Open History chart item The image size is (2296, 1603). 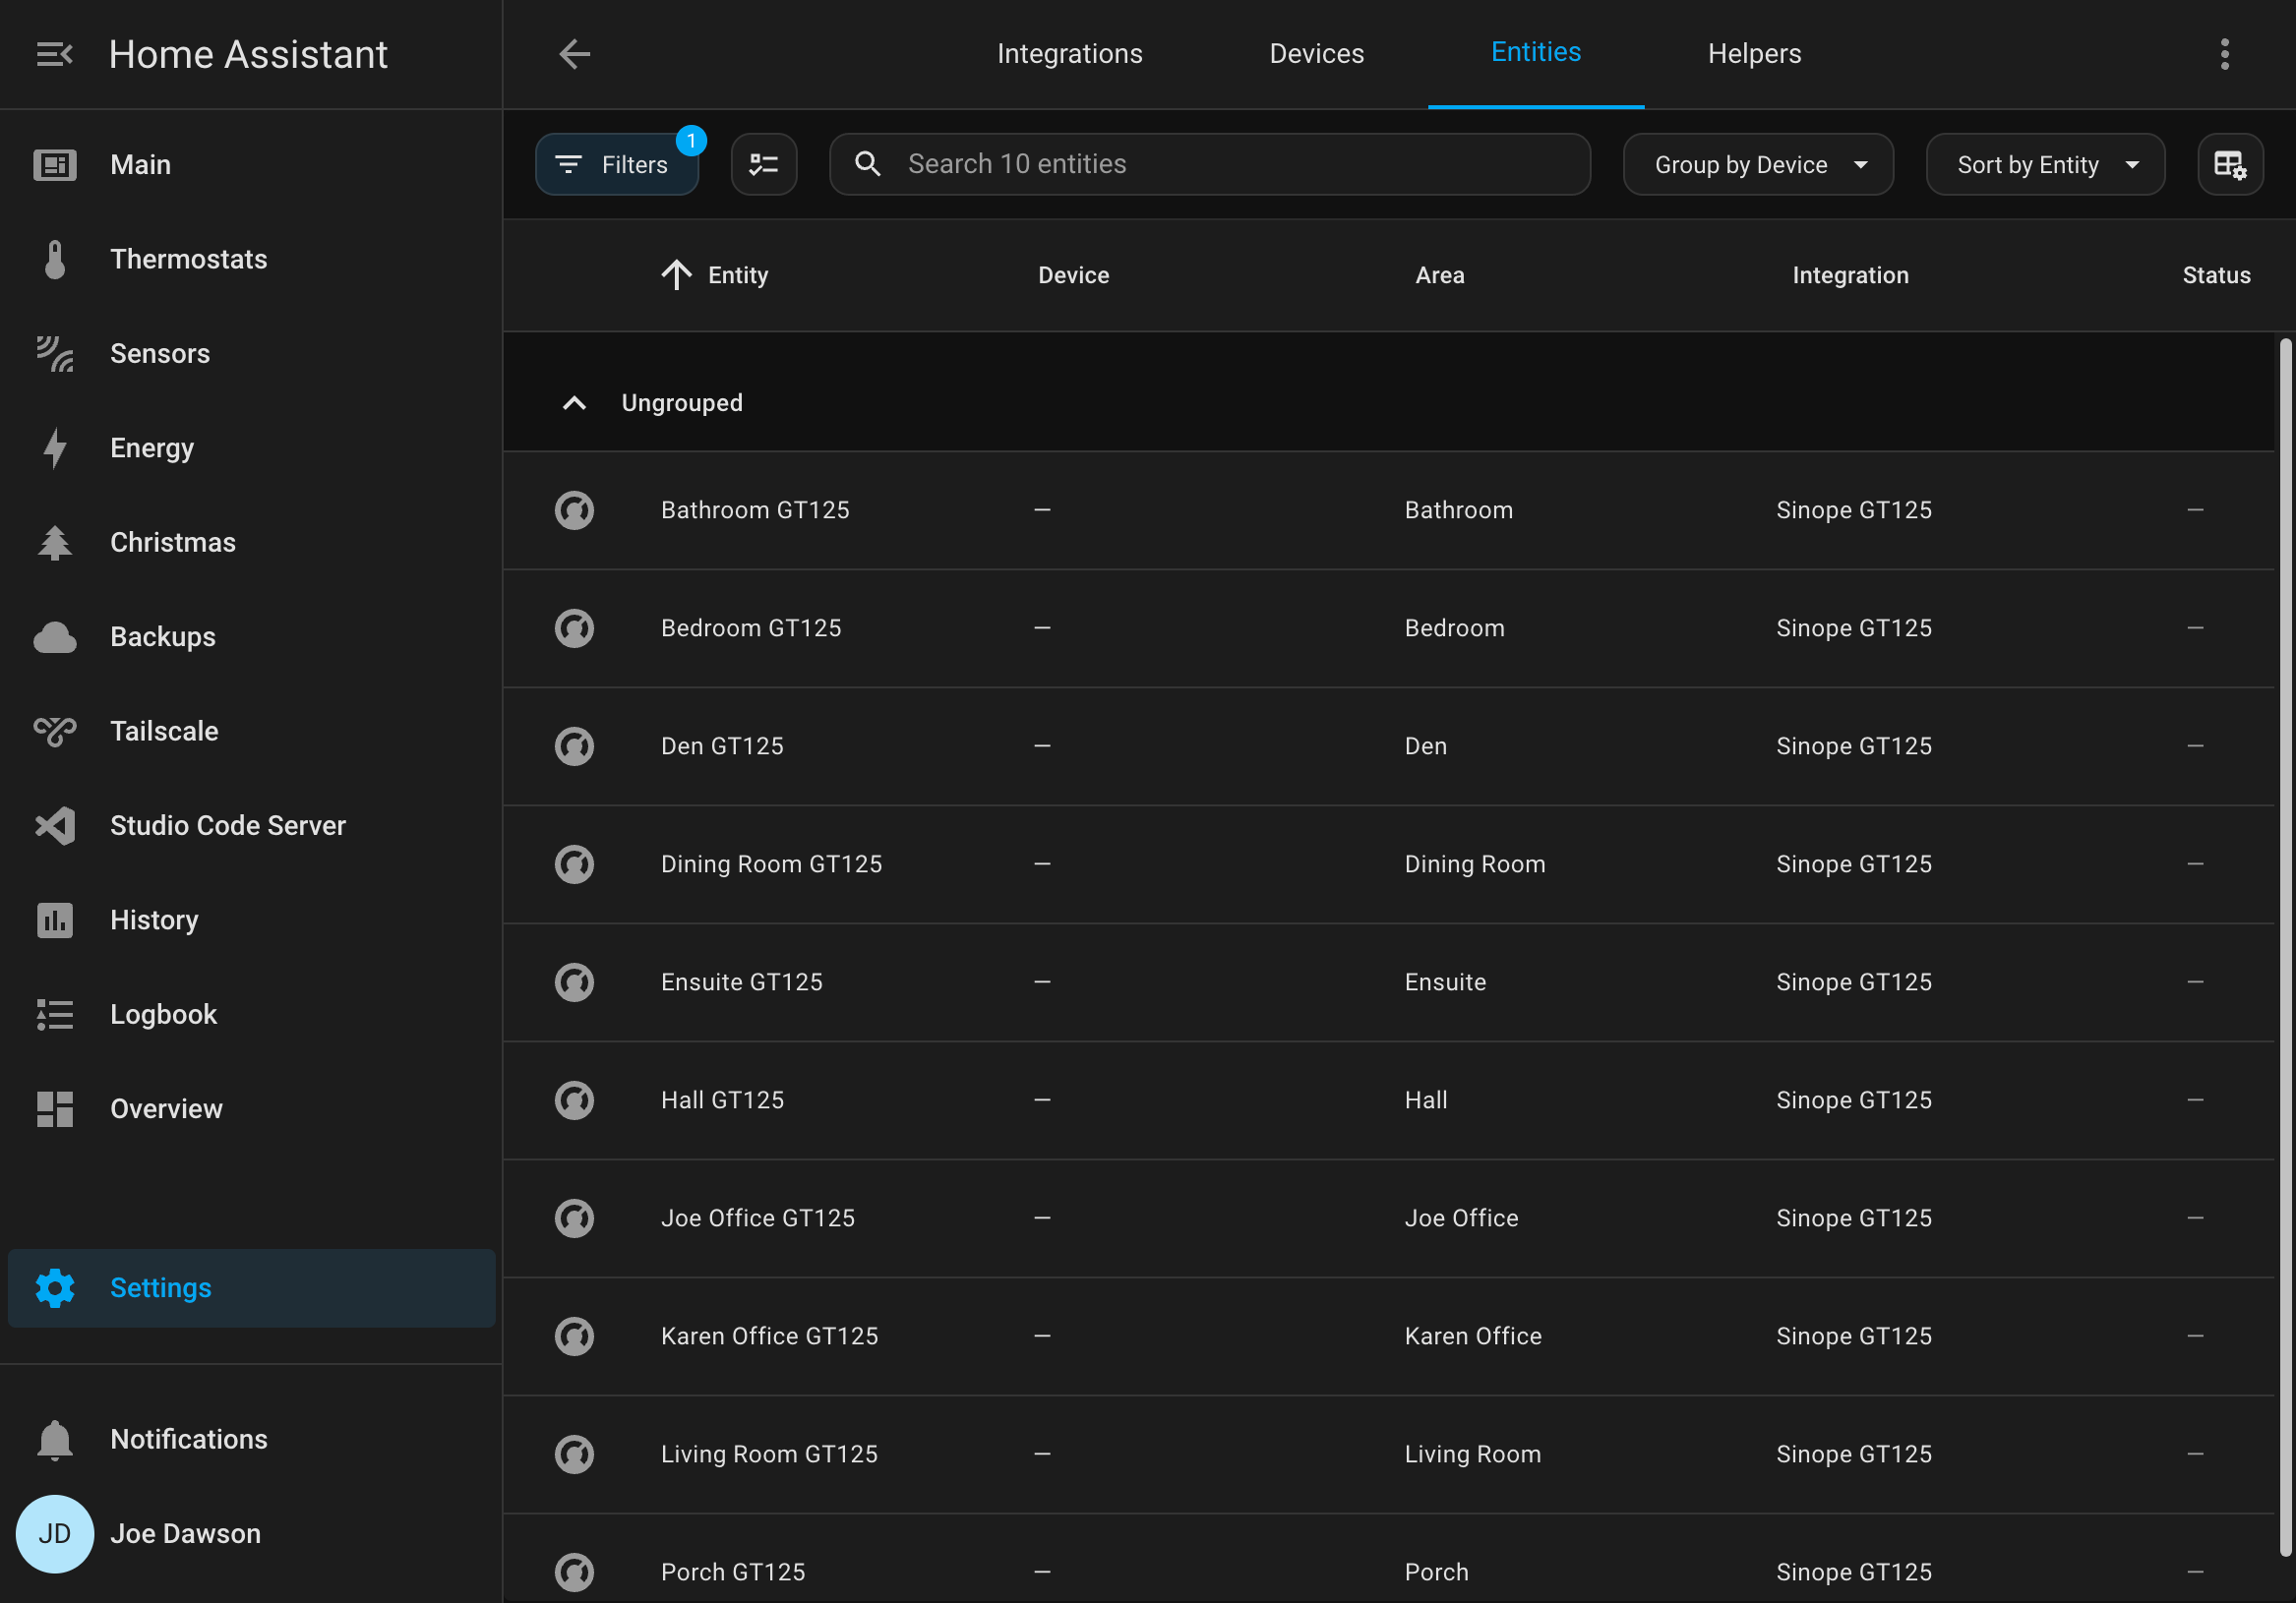[251, 920]
